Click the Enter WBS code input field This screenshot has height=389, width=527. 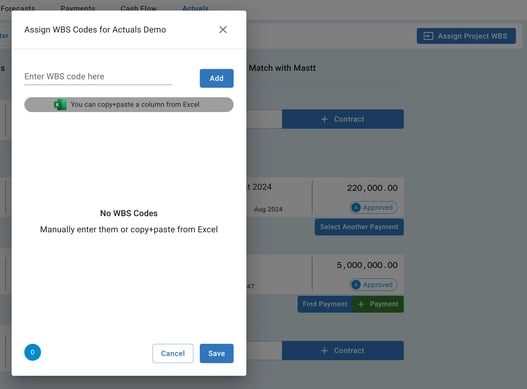tap(98, 76)
